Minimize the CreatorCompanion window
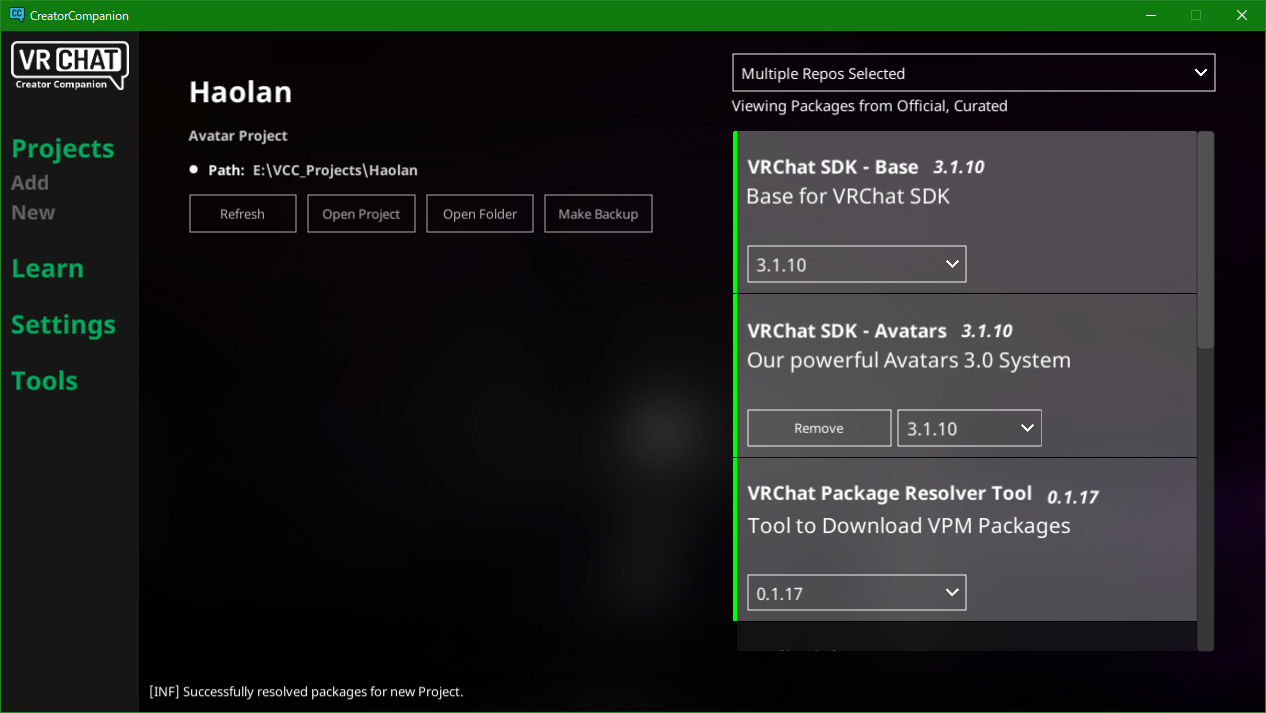Image resolution: width=1266 pixels, height=713 pixels. (1152, 15)
